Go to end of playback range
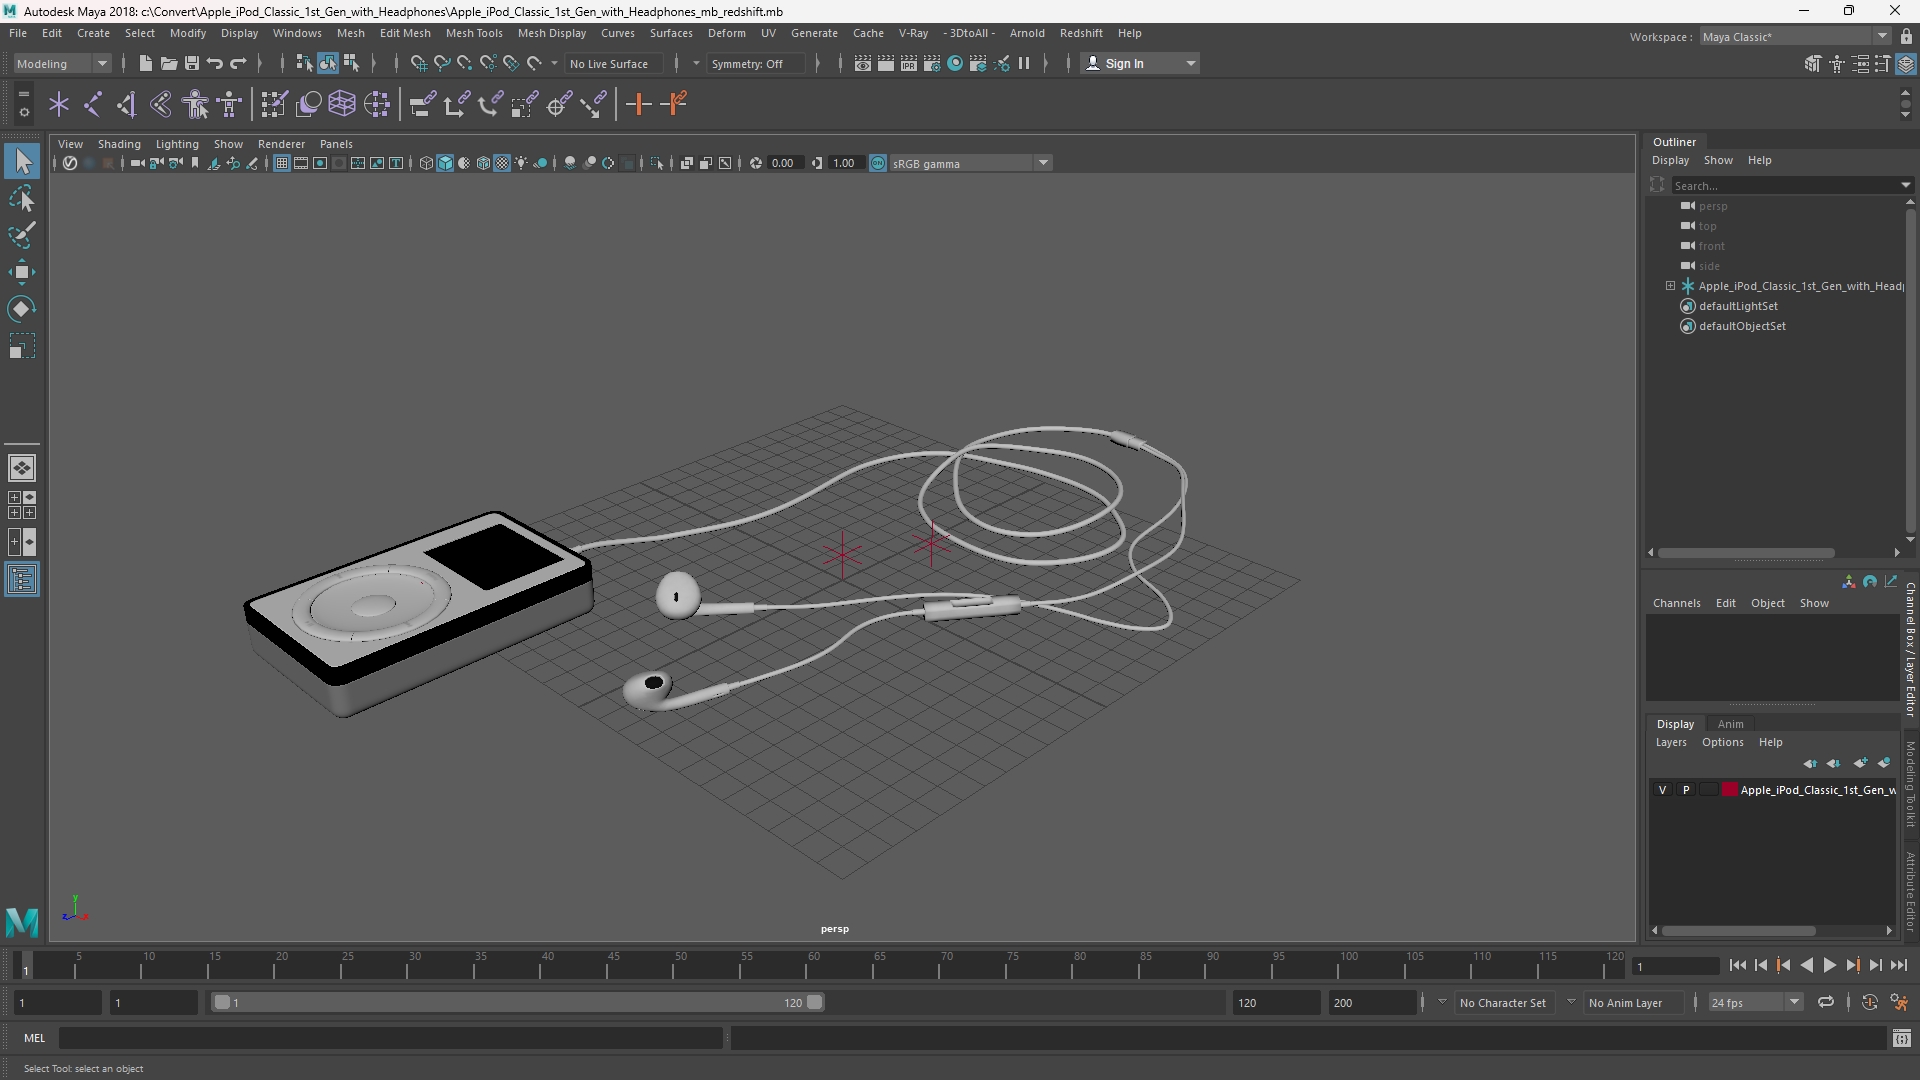Screen dimensions: 1920x1080 (x=1899, y=965)
